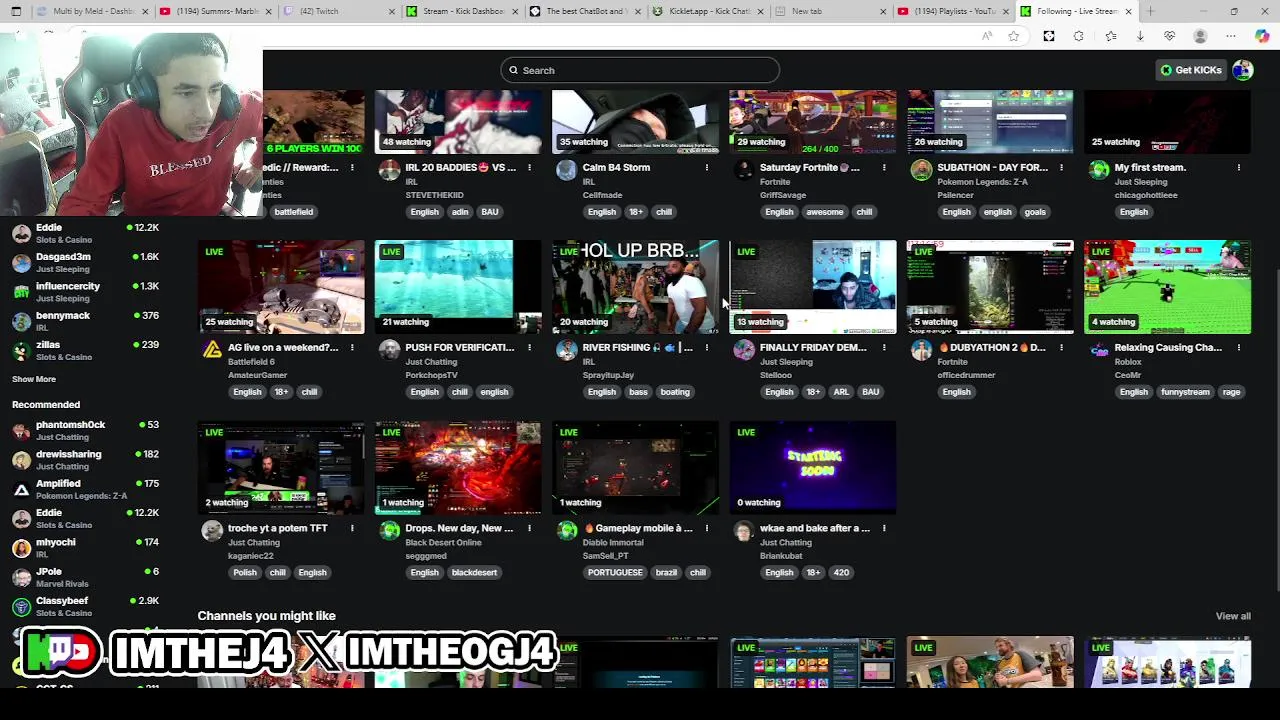Click the influencercity avatar in sidebar

tap(21, 292)
